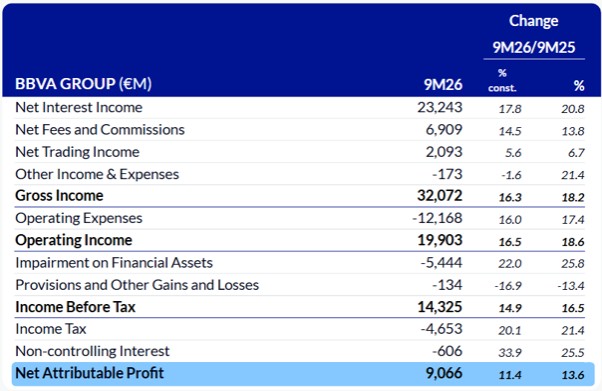Click the '13.6' net profit change

tap(573, 375)
